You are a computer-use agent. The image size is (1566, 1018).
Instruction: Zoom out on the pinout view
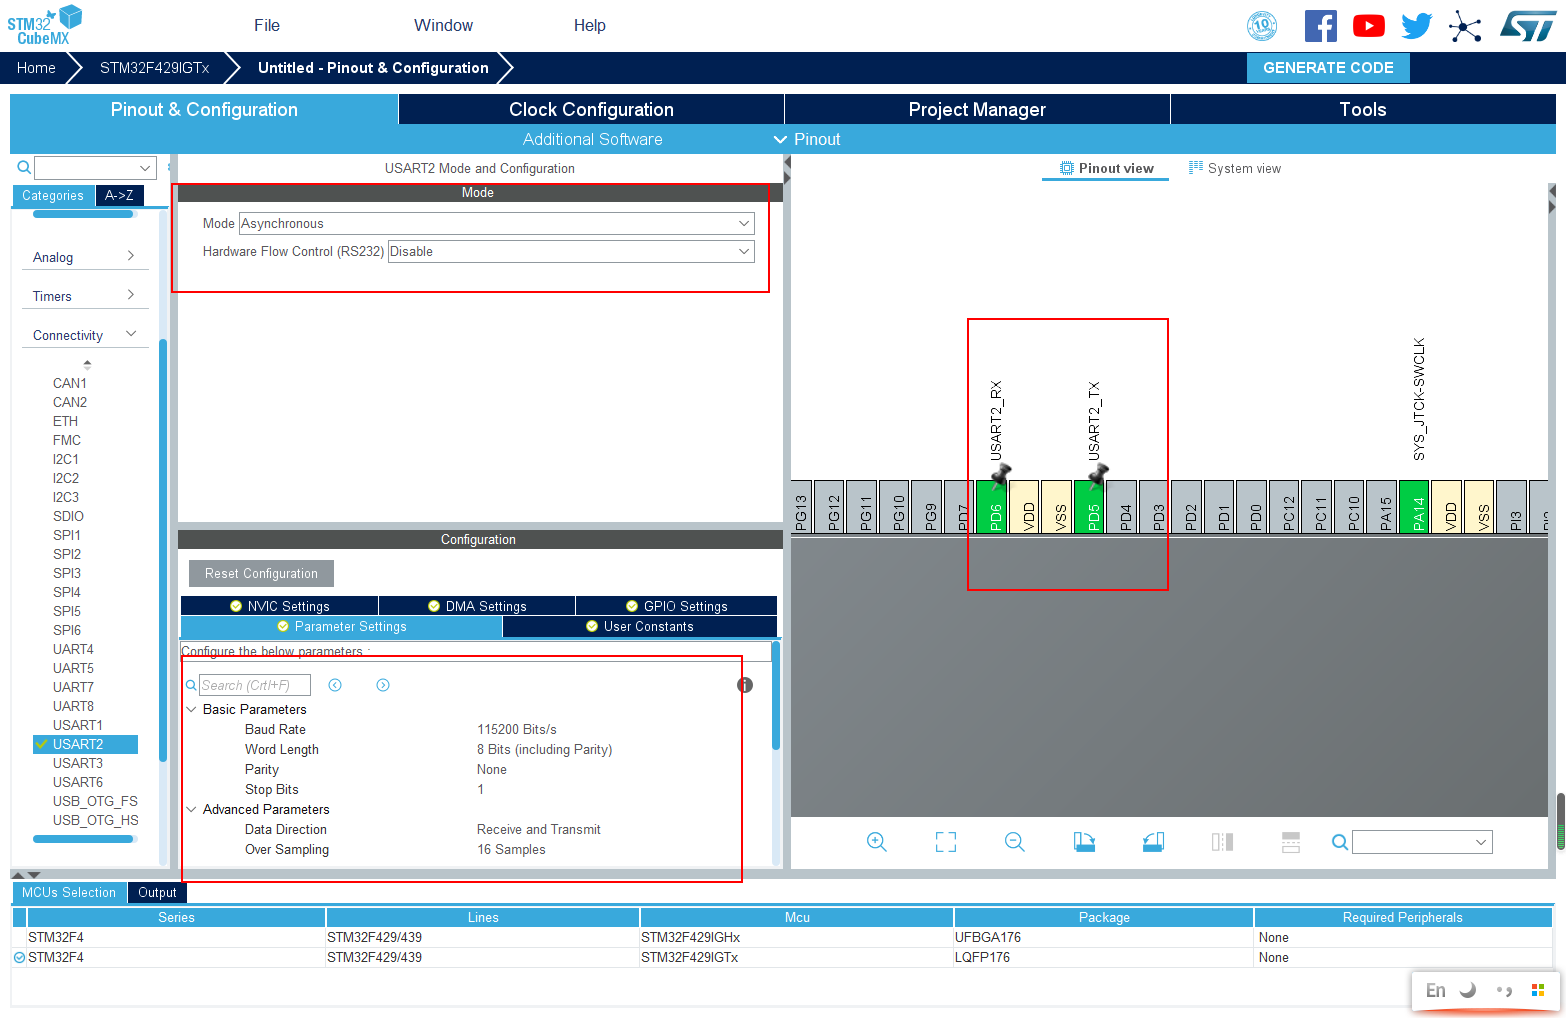point(1015,842)
